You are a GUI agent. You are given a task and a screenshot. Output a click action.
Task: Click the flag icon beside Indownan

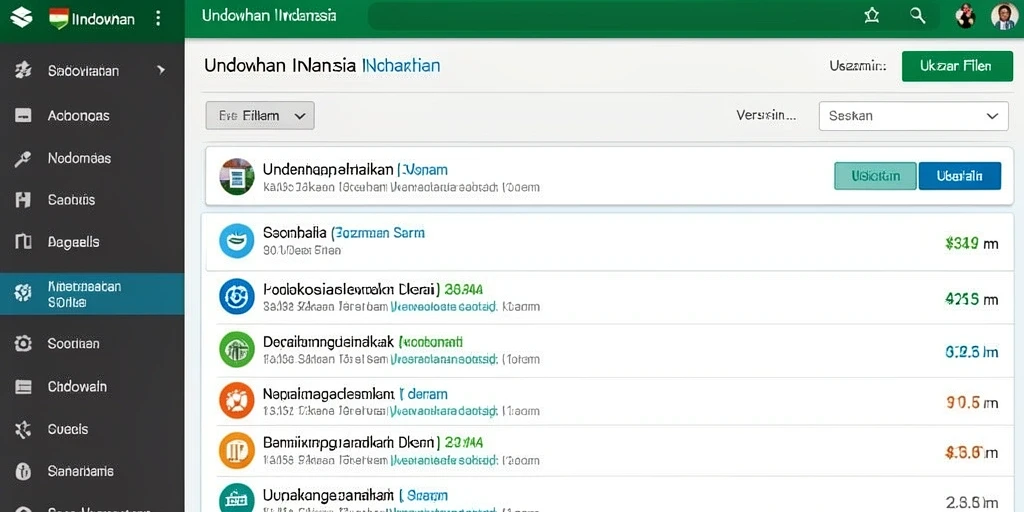click(59, 18)
